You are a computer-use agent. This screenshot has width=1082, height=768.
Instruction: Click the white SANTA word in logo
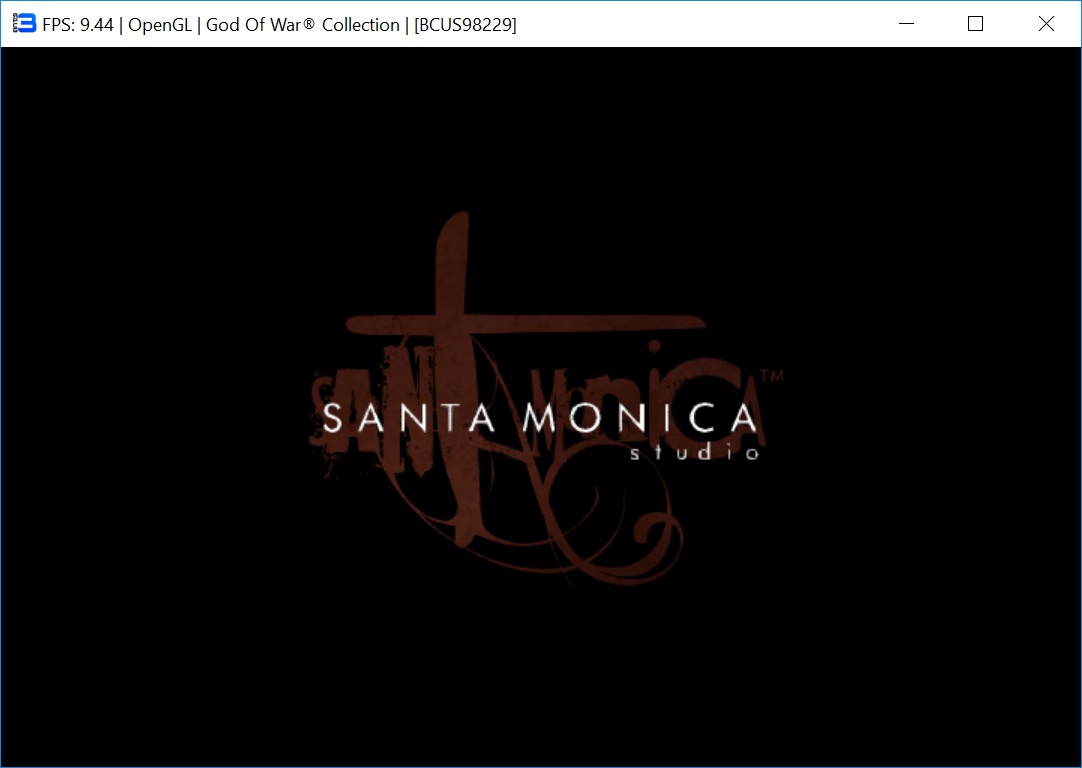(x=408, y=418)
